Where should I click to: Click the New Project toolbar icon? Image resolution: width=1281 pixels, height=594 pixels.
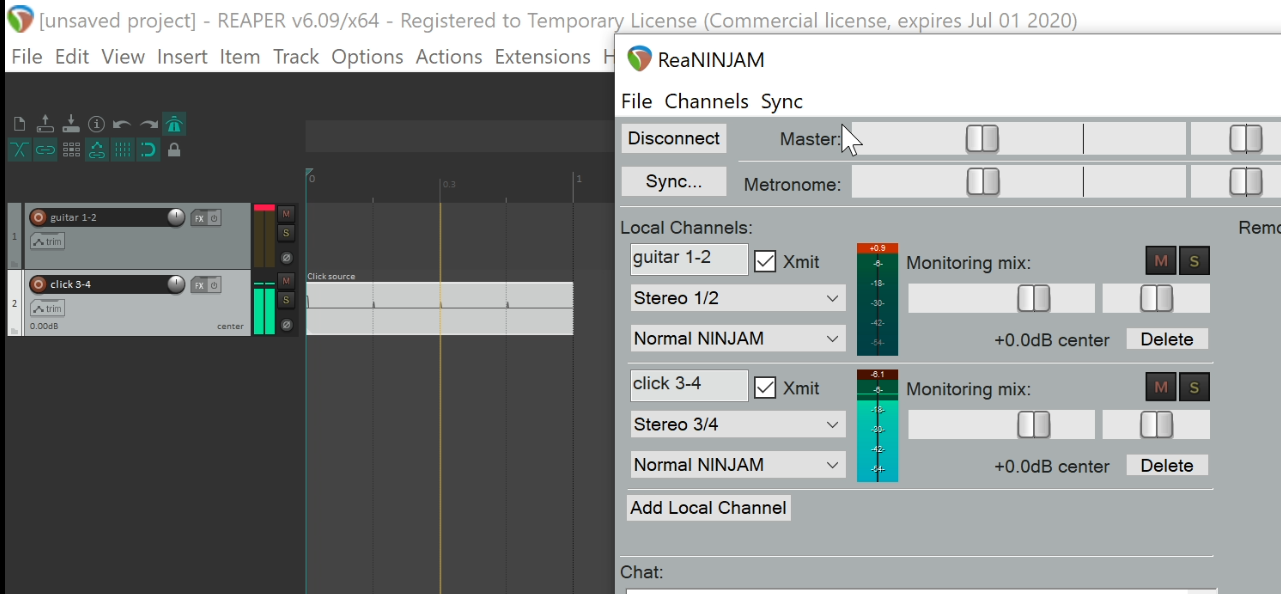tap(19, 124)
